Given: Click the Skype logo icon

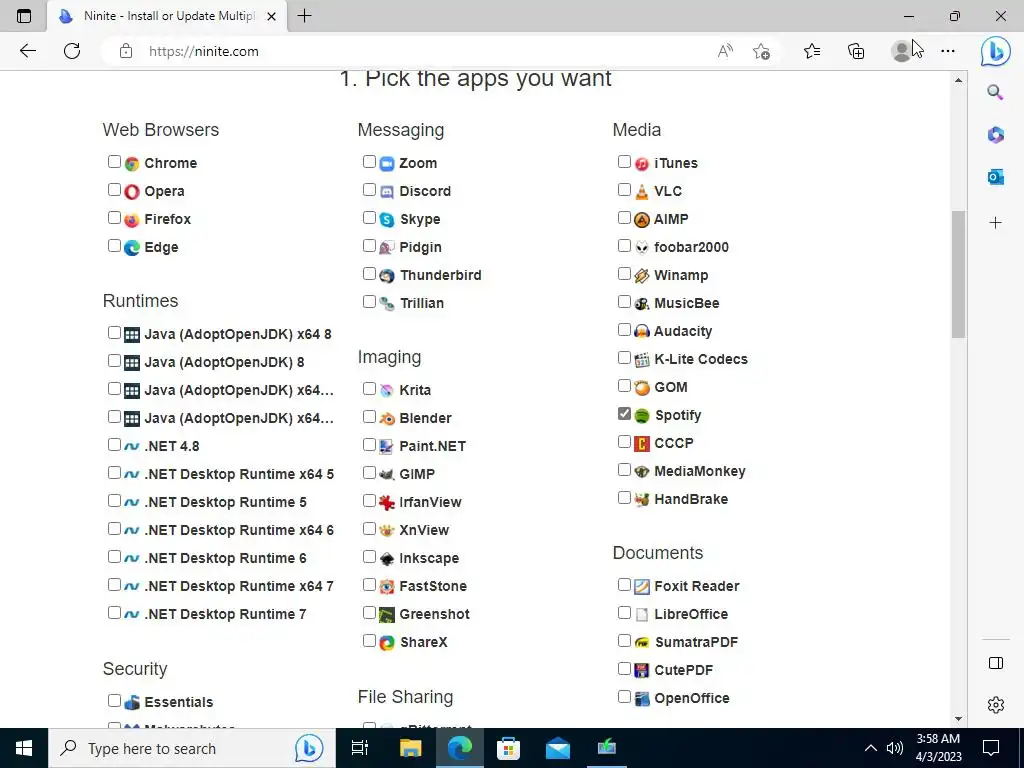Looking at the screenshot, I should click(387, 219).
